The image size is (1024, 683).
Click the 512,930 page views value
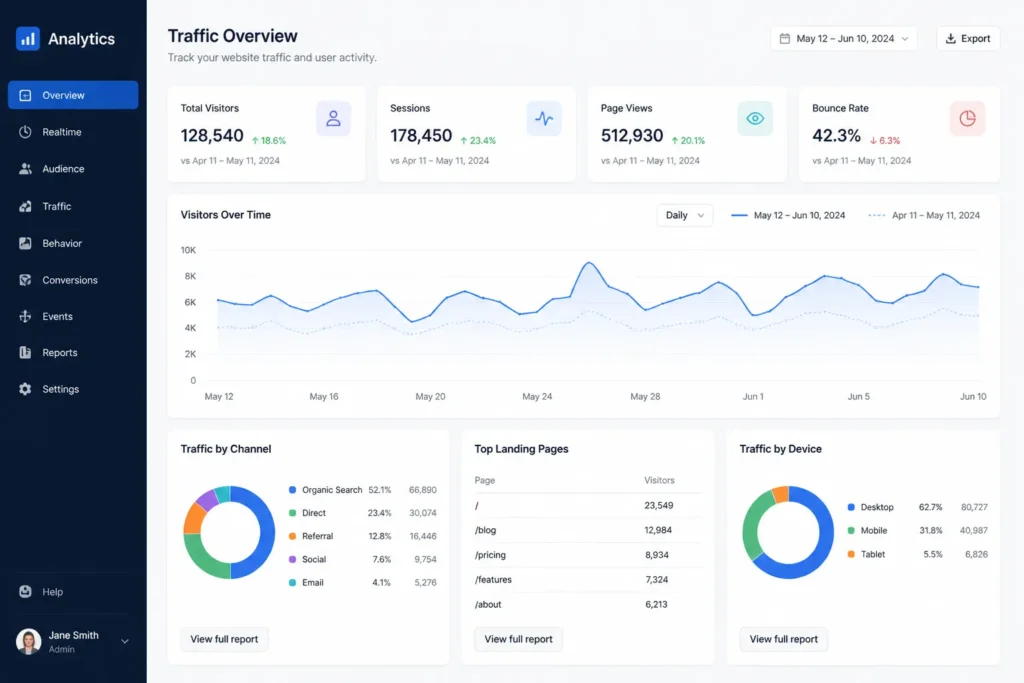point(632,136)
